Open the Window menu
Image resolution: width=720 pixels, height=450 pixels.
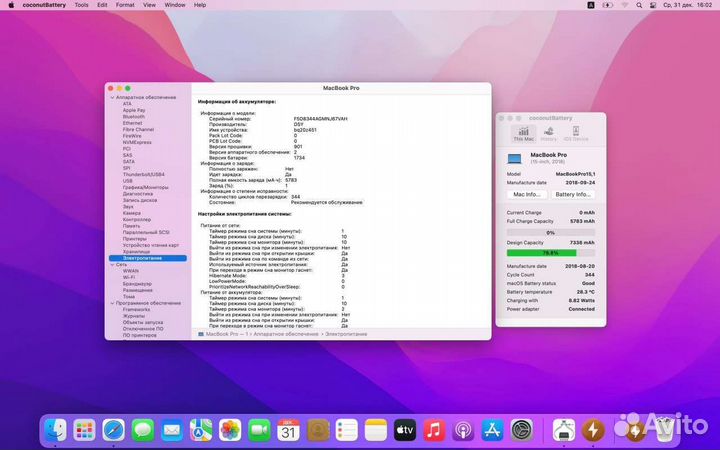(x=175, y=5)
